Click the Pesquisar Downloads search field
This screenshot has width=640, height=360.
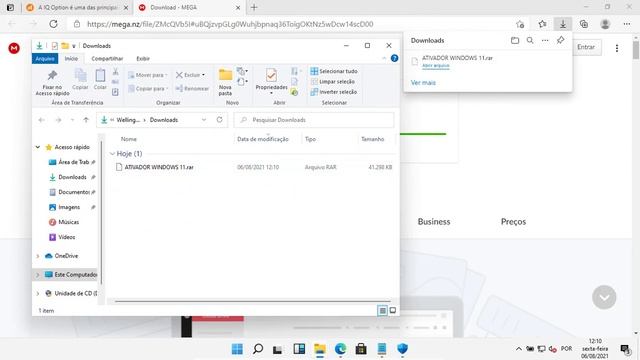(x=314, y=120)
